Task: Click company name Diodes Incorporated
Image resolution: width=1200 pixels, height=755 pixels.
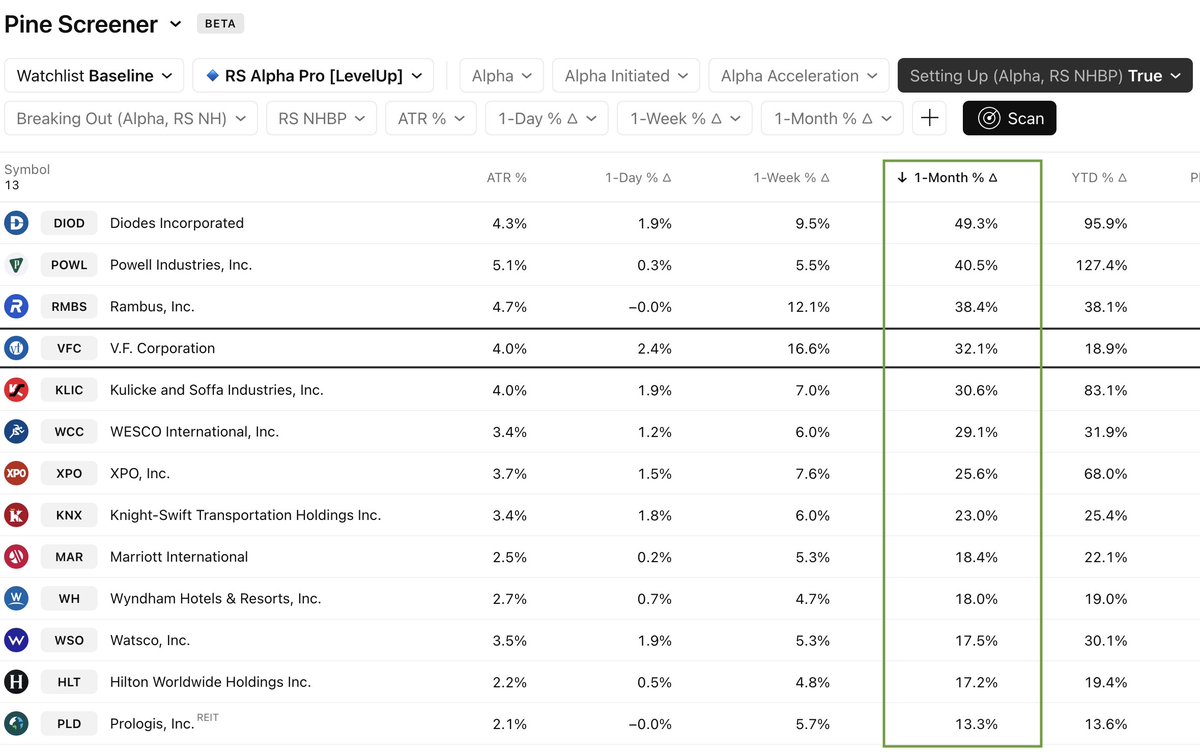Action: pos(177,223)
